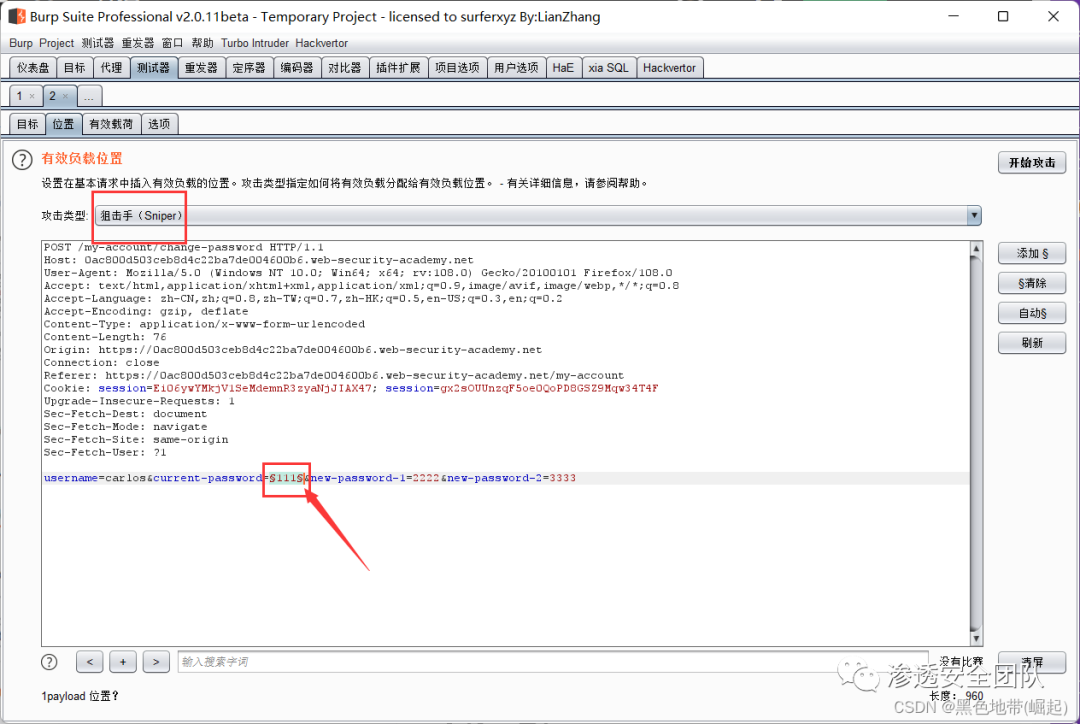Image resolution: width=1080 pixels, height=724 pixels.
Task: Open the 攻击类型 Sniper dropdown
Action: point(538,216)
